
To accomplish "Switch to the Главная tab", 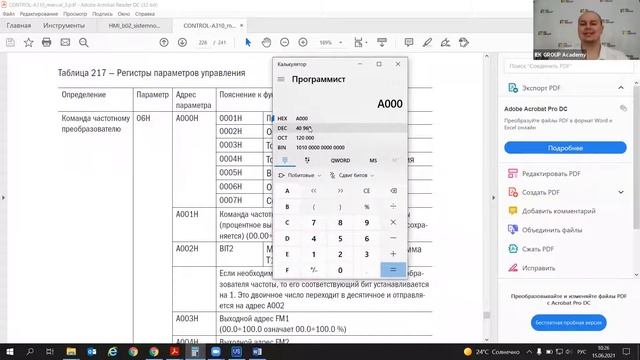I will tap(19, 25).
